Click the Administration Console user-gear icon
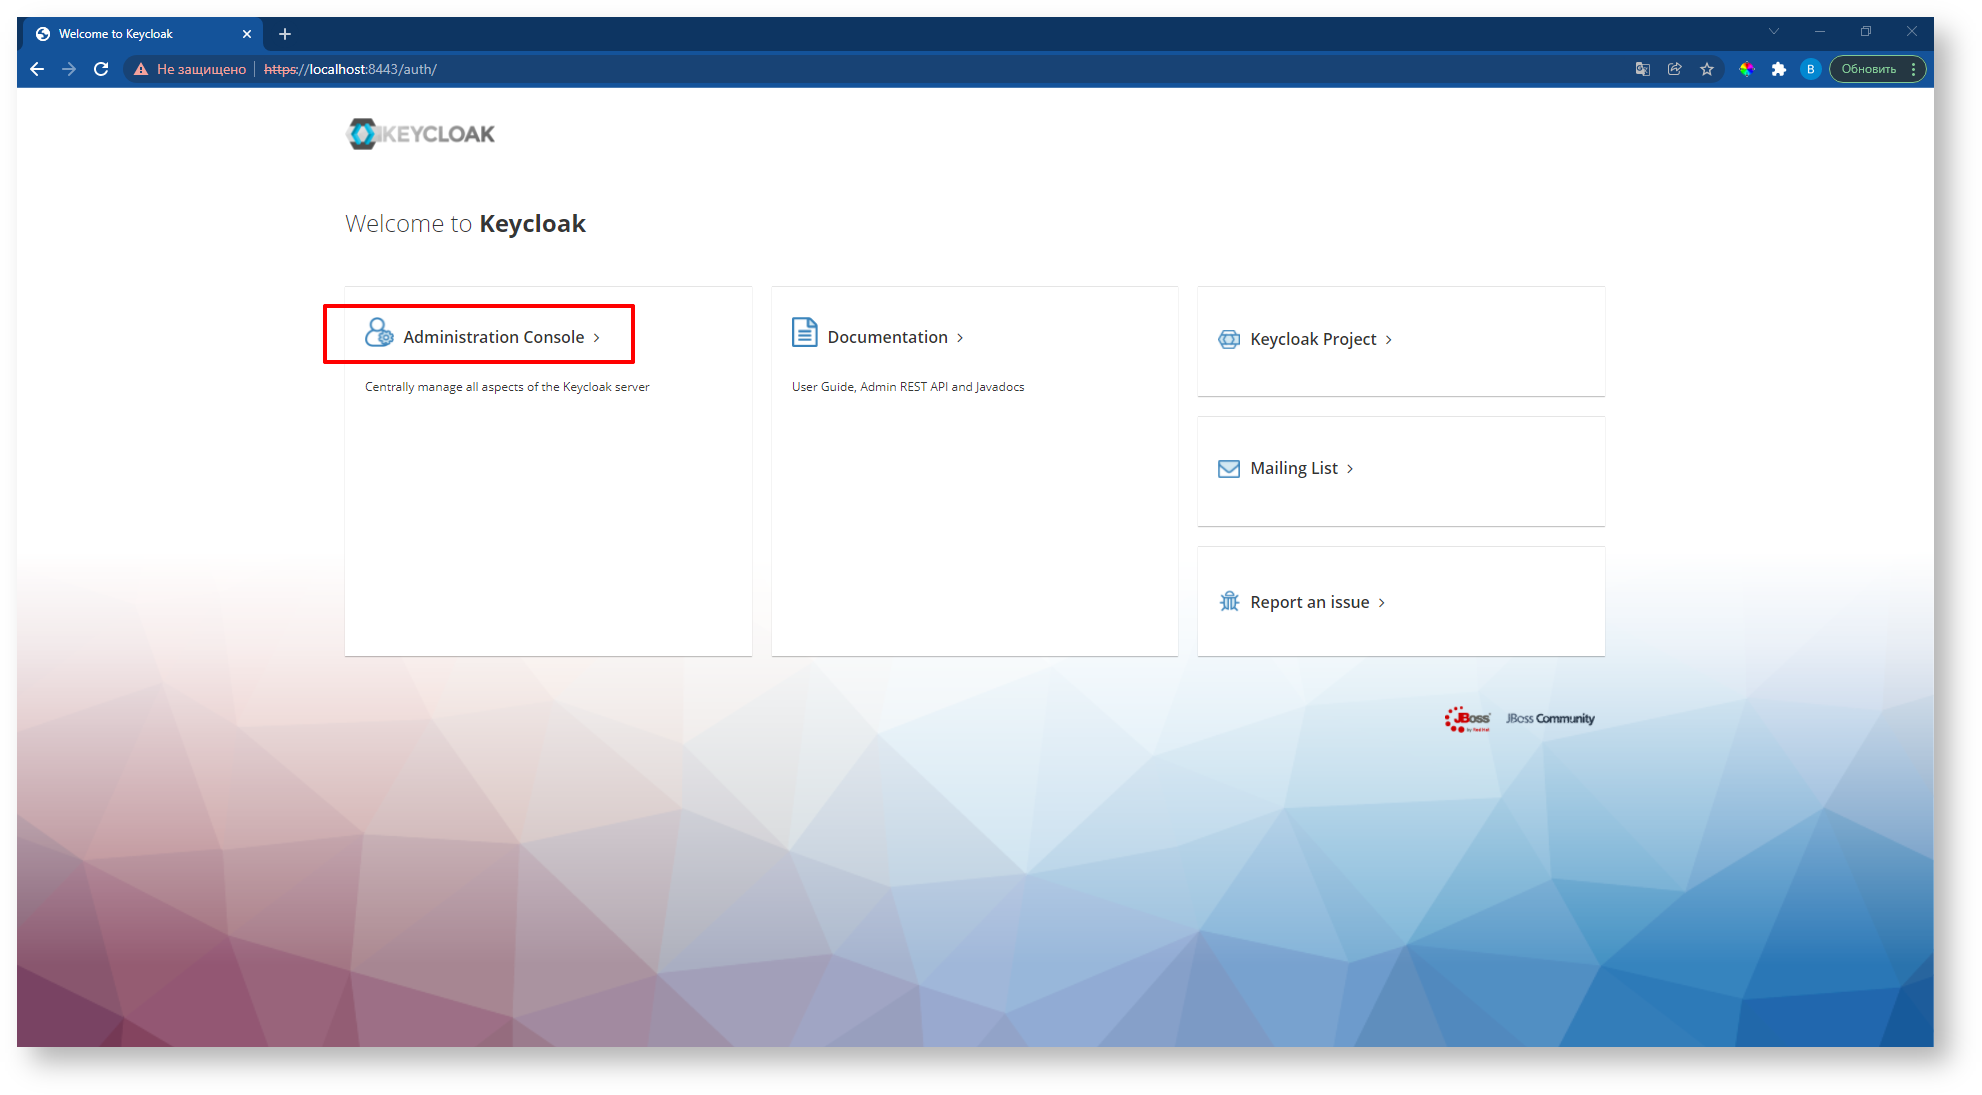 click(379, 333)
